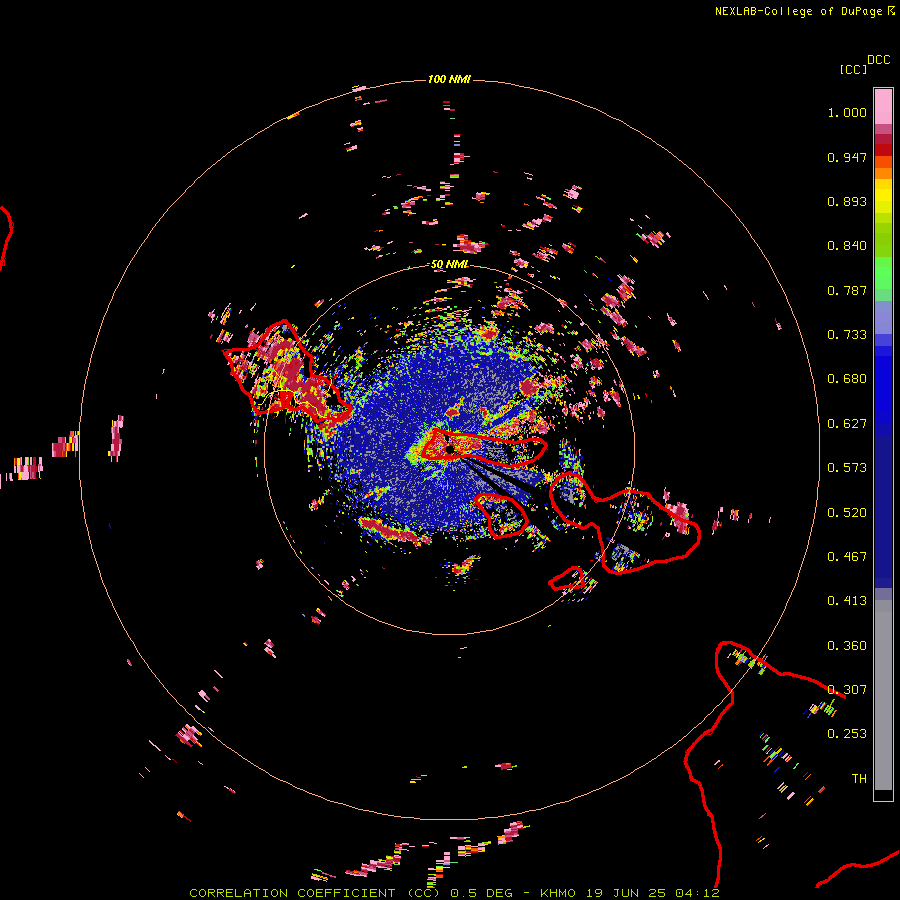Select the DCC label above the color bar
Image resolution: width=900 pixels, height=900 pixels.
coord(879,60)
